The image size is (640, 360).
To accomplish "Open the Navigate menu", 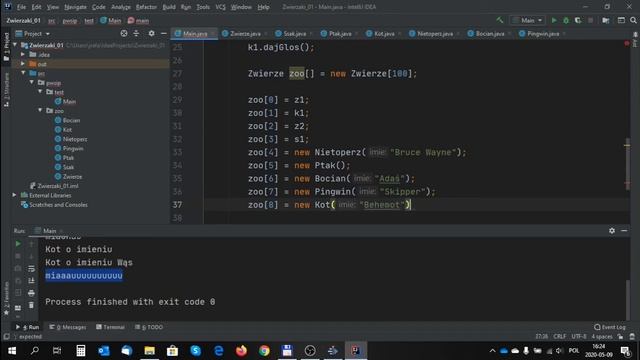I will point(75,7).
